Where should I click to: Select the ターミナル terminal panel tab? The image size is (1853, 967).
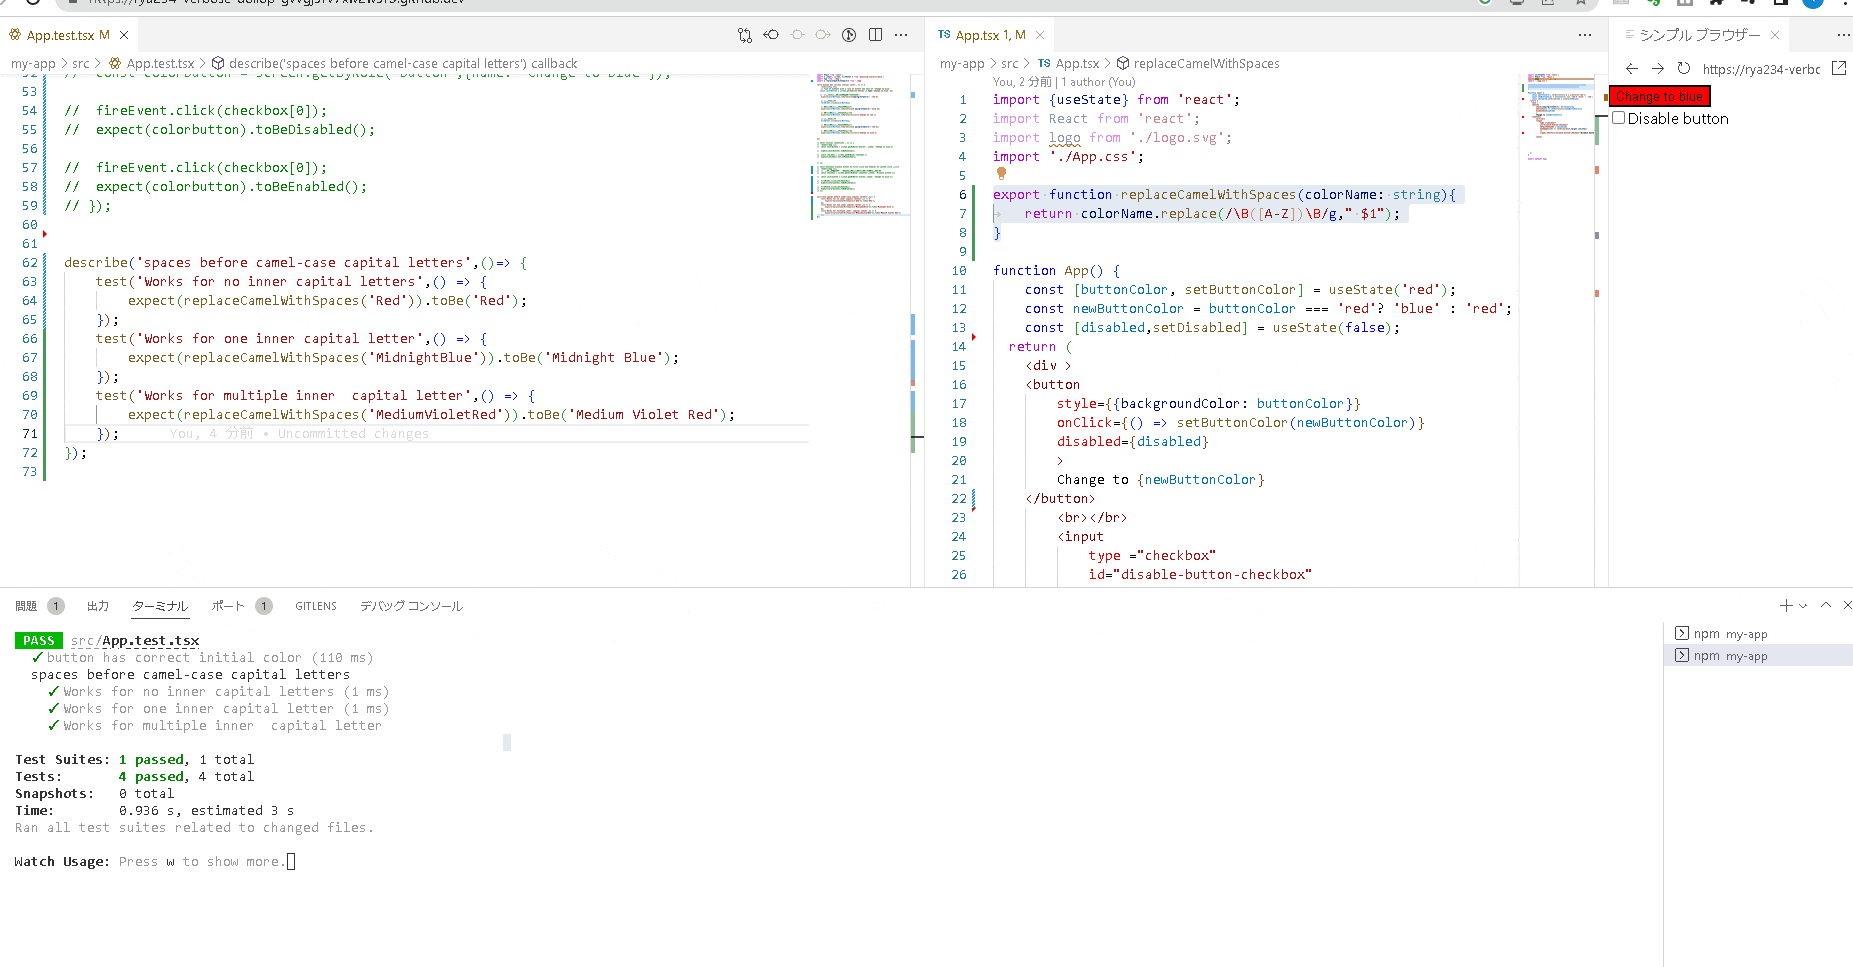pyautogui.click(x=160, y=606)
